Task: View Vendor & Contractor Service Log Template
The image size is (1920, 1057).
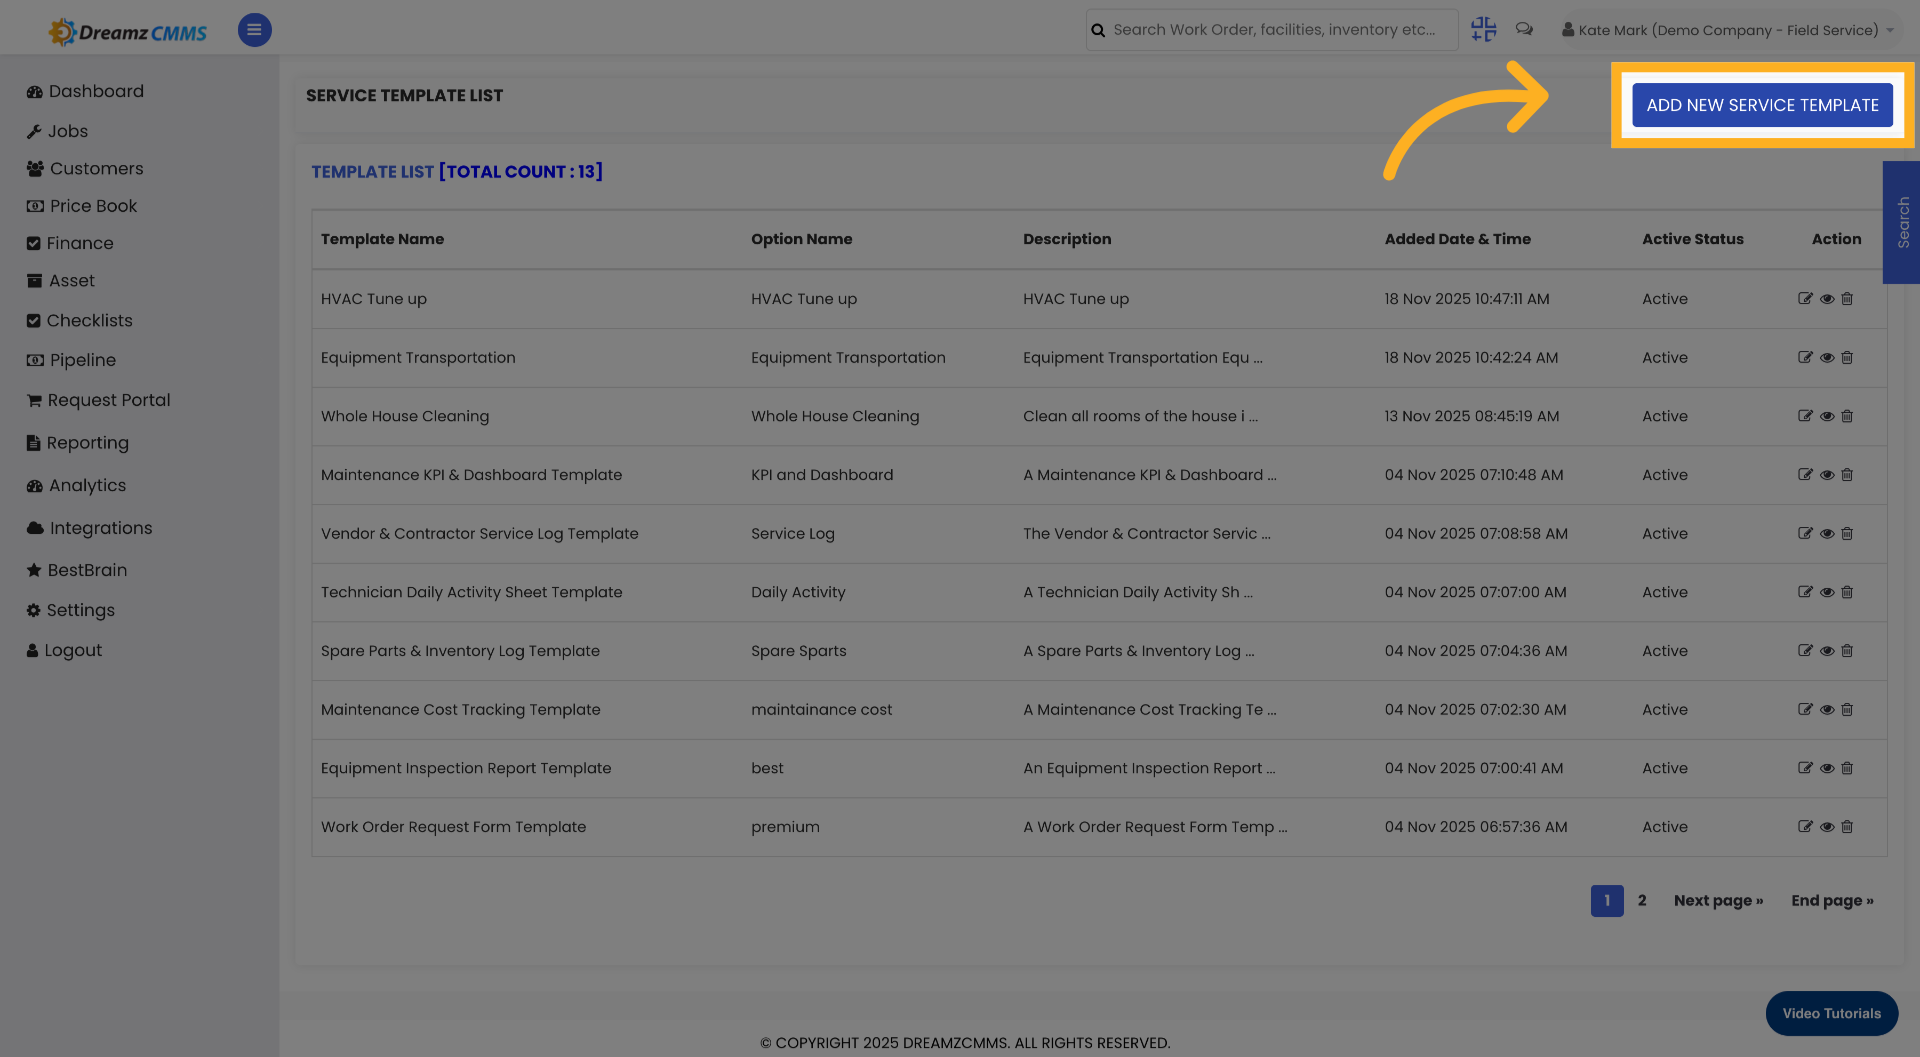Action: point(1827,534)
